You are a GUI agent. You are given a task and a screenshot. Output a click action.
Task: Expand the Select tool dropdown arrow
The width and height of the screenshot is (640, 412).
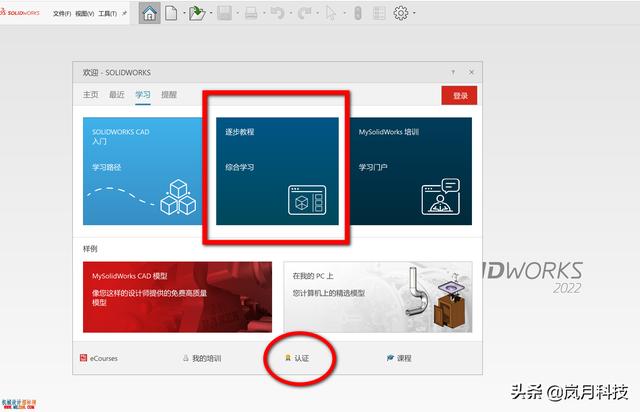(x=344, y=13)
